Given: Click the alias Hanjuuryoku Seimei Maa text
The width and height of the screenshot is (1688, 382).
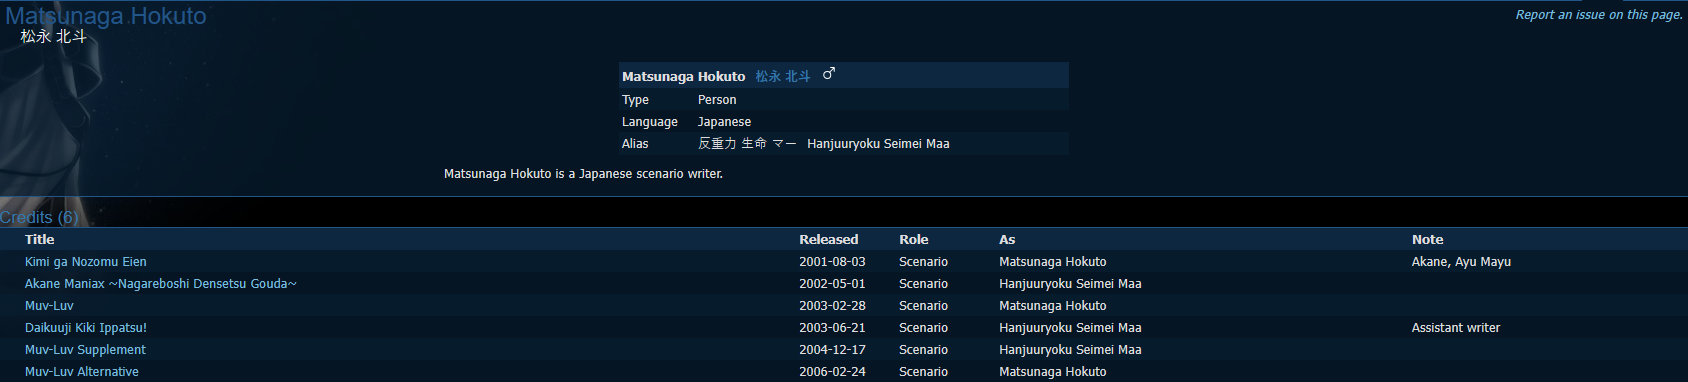Looking at the screenshot, I should tap(878, 144).
